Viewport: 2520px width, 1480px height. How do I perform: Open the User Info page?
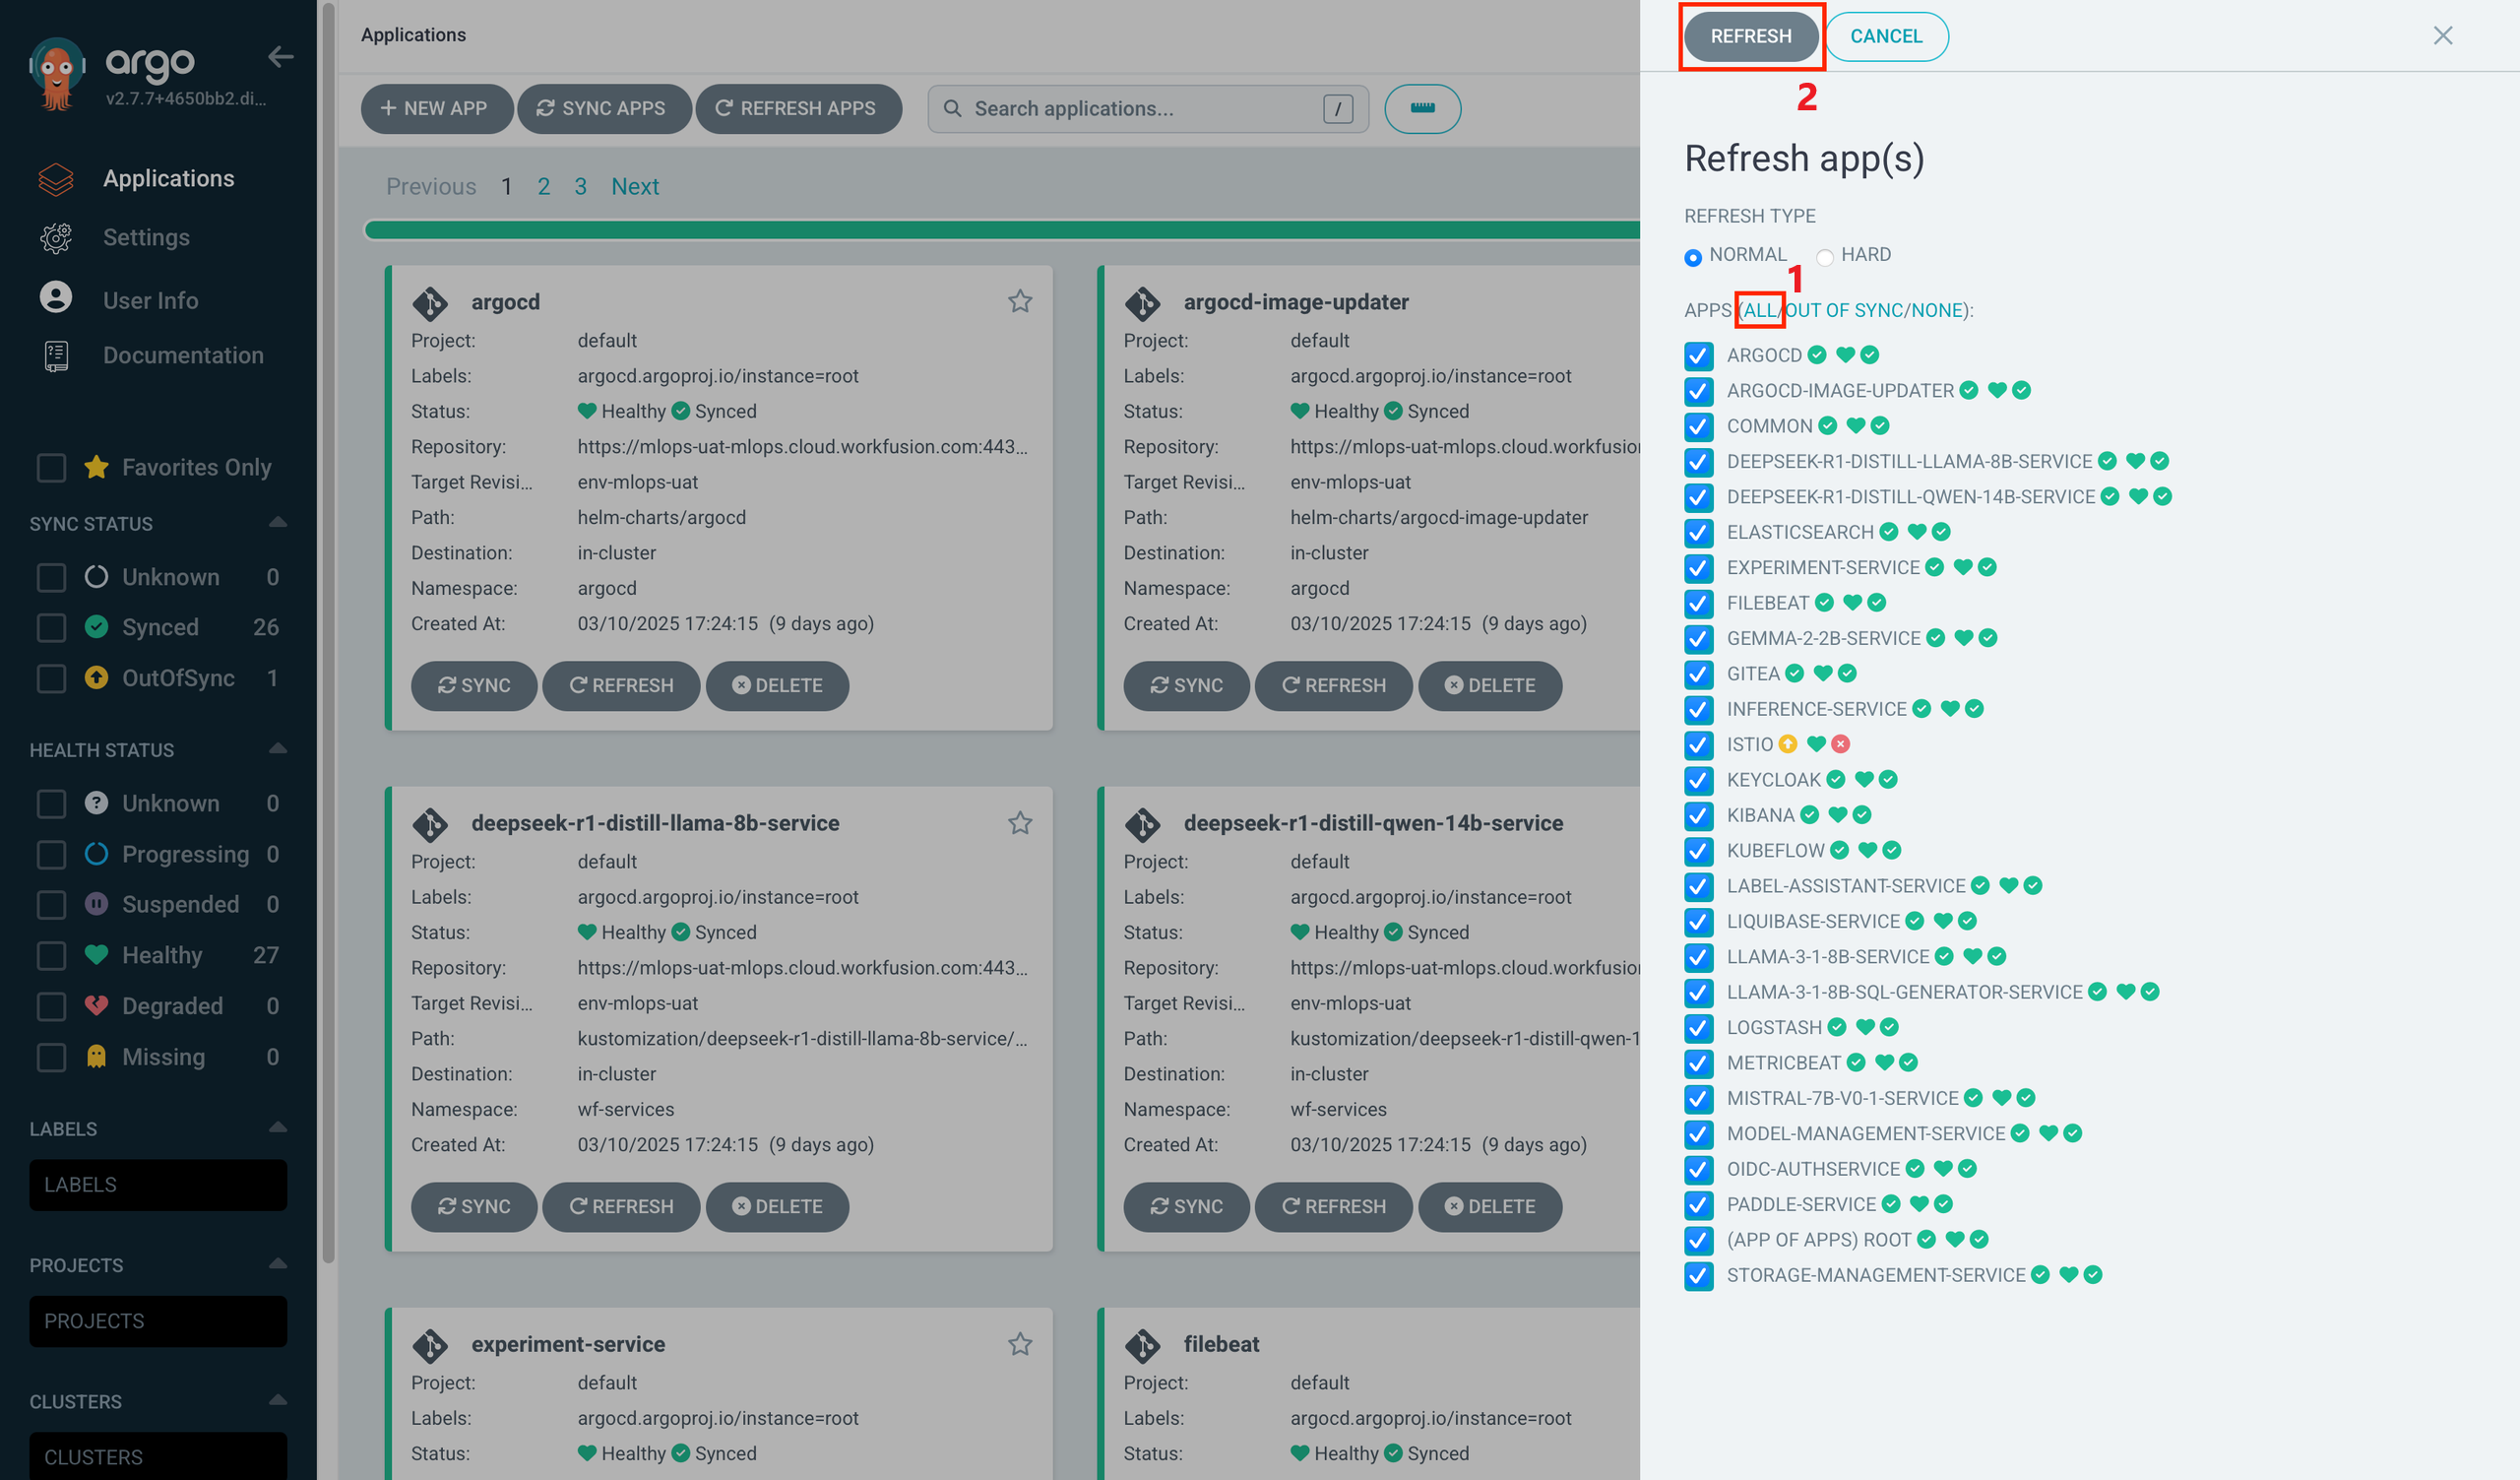point(150,299)
